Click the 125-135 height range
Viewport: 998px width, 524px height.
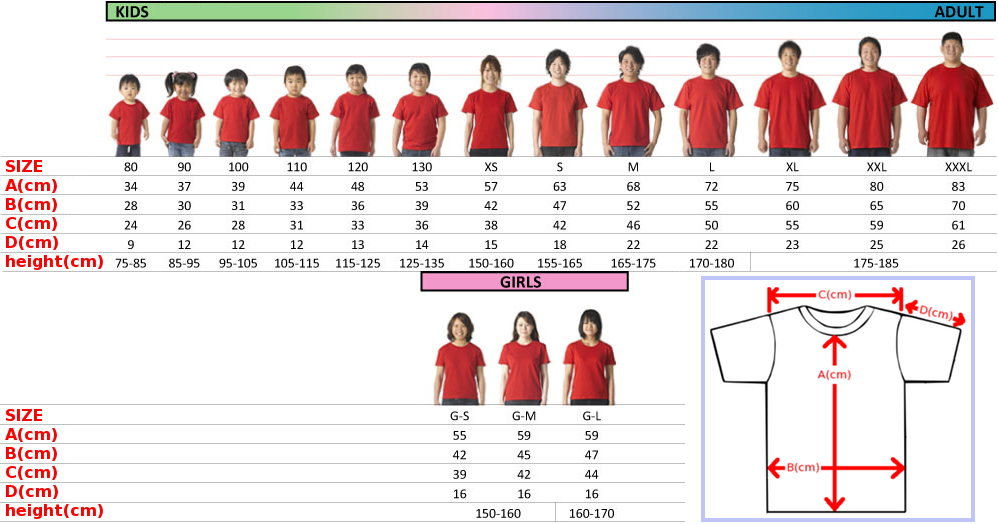pyautogui.click(x=421, y=264)
